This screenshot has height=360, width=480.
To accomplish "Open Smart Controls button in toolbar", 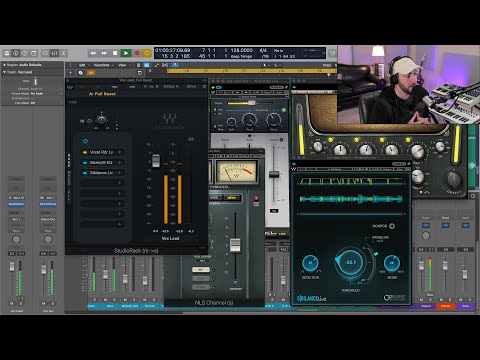I will 46,53.
